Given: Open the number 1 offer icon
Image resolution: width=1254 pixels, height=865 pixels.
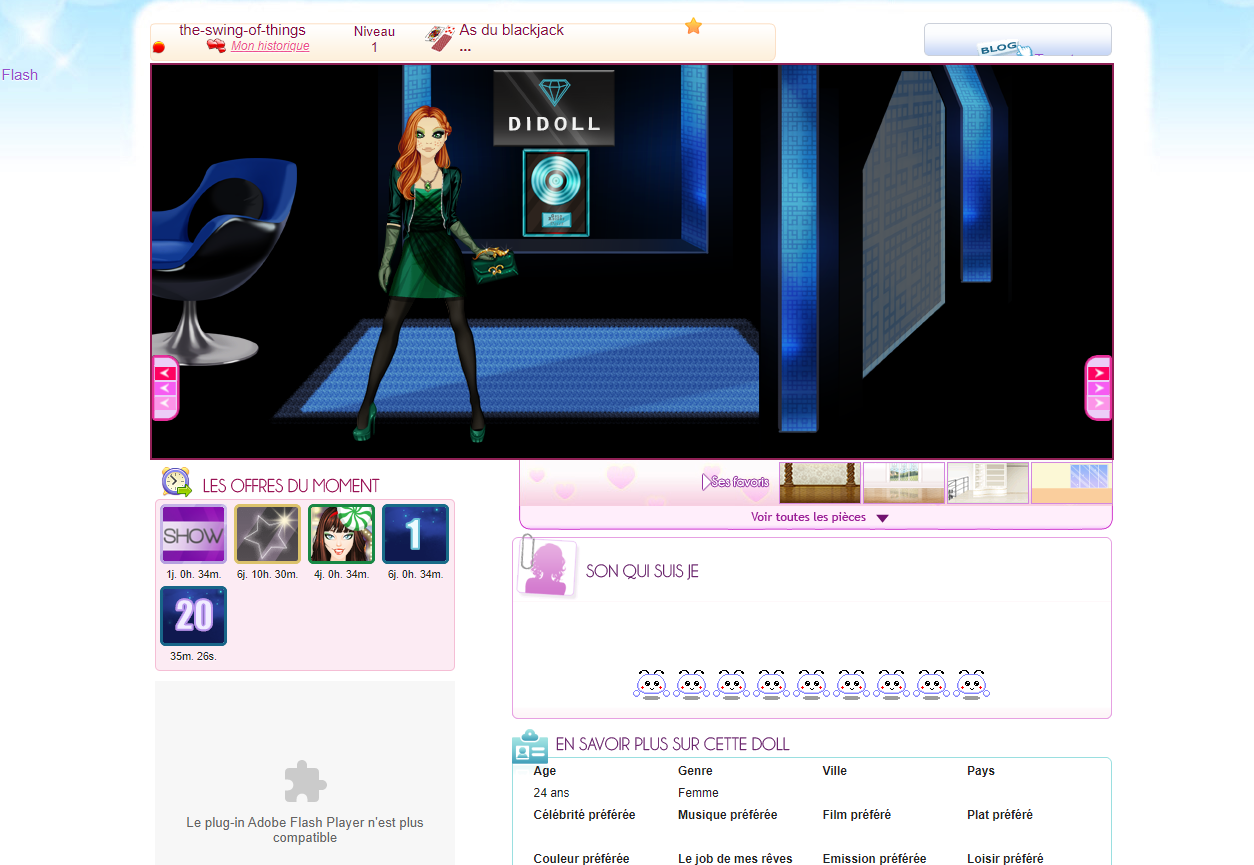Looking at the screenshot, I should pos(415,534).
